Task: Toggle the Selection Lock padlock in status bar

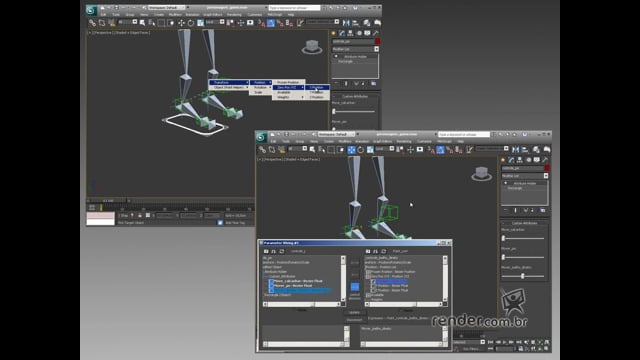Action: 140,215
